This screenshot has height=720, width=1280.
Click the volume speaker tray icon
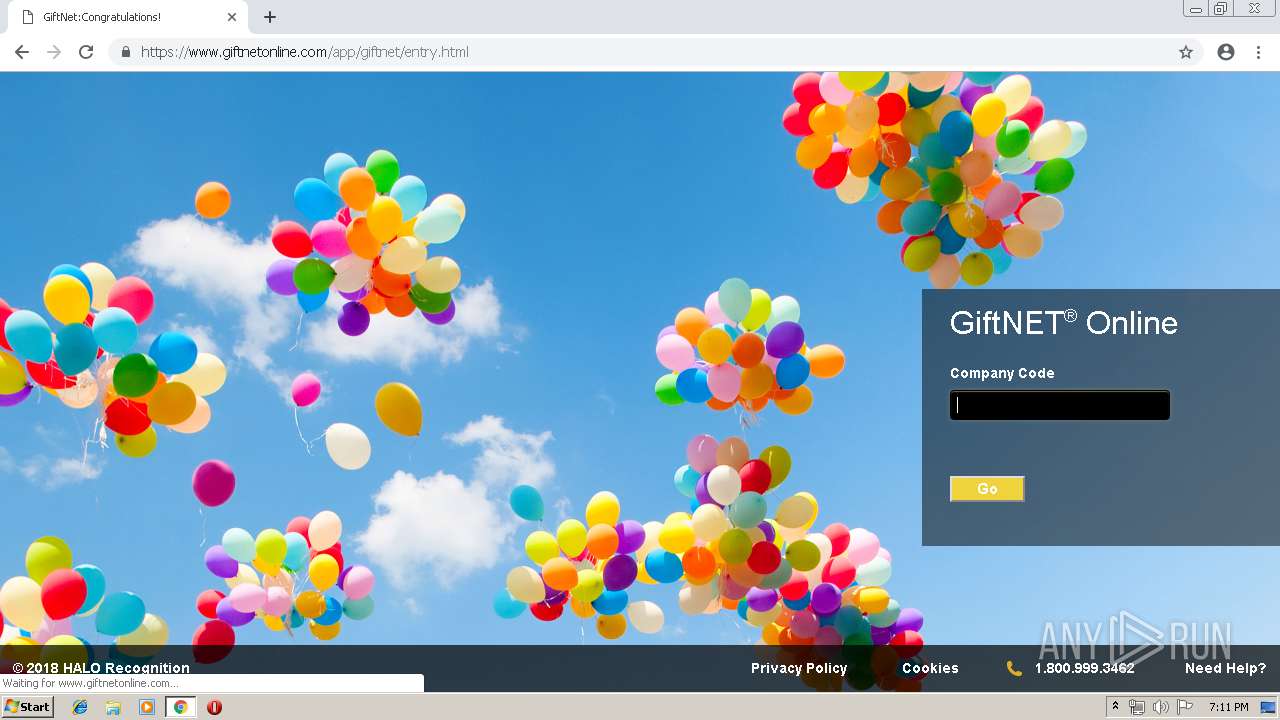1161,707
